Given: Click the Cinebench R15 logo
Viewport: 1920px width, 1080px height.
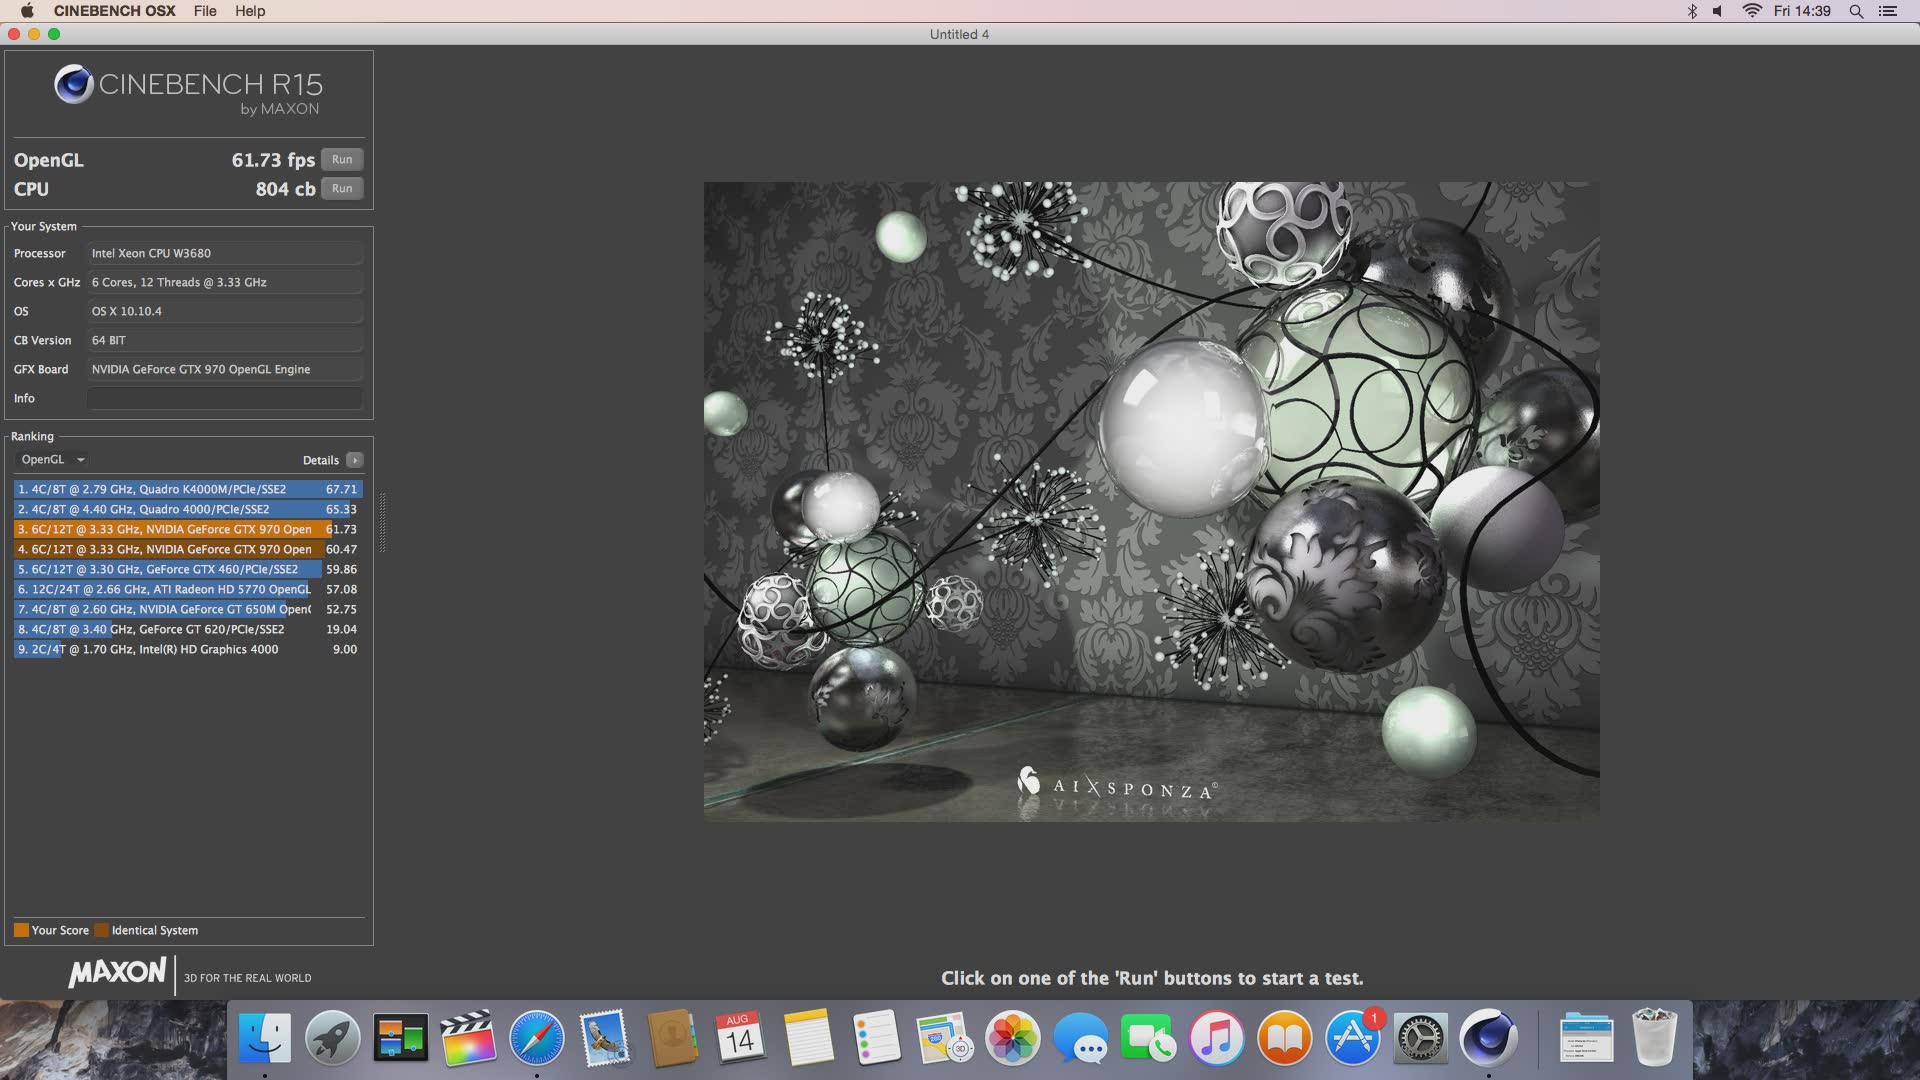Looking at the screenshot, I should pos(188,90).
